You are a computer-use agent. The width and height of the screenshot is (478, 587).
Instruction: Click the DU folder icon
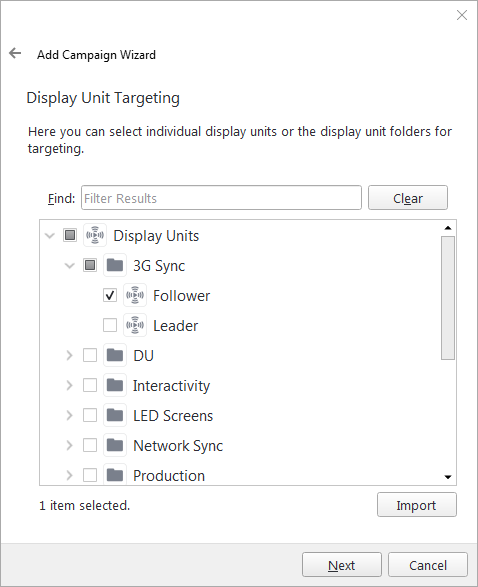115,355
